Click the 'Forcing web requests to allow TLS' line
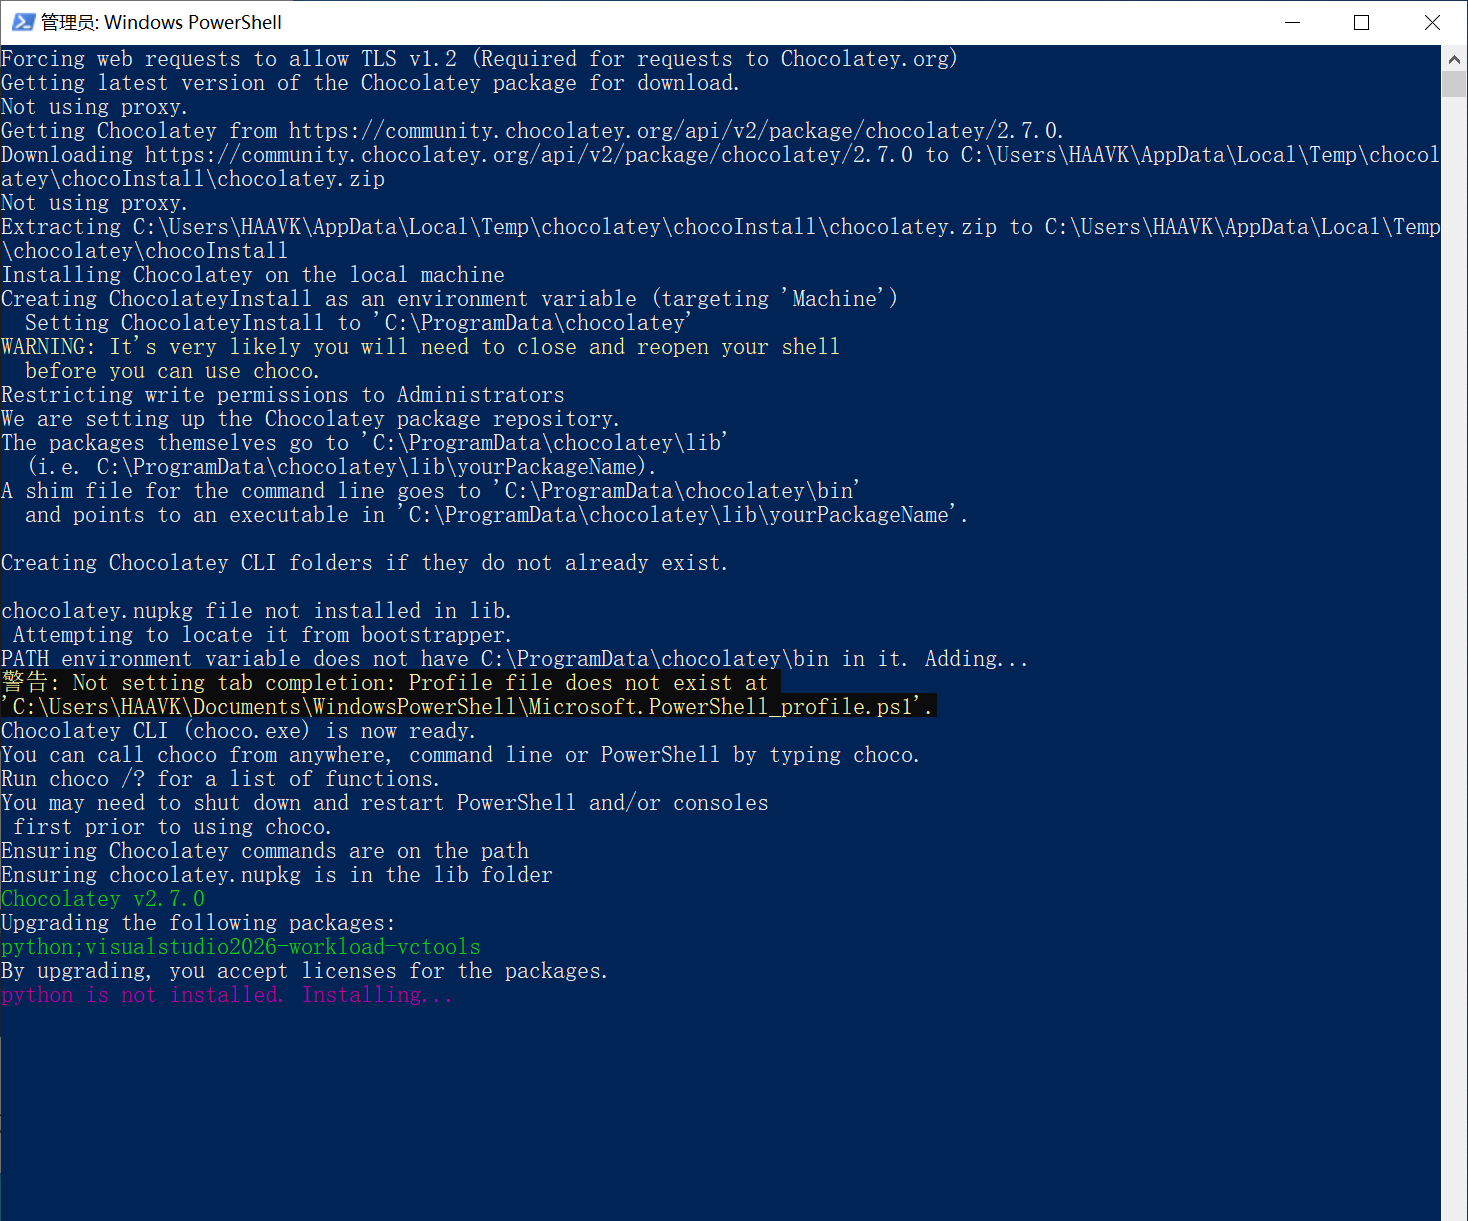Viewport: 1468px width, 1221px height. [479, 59]
